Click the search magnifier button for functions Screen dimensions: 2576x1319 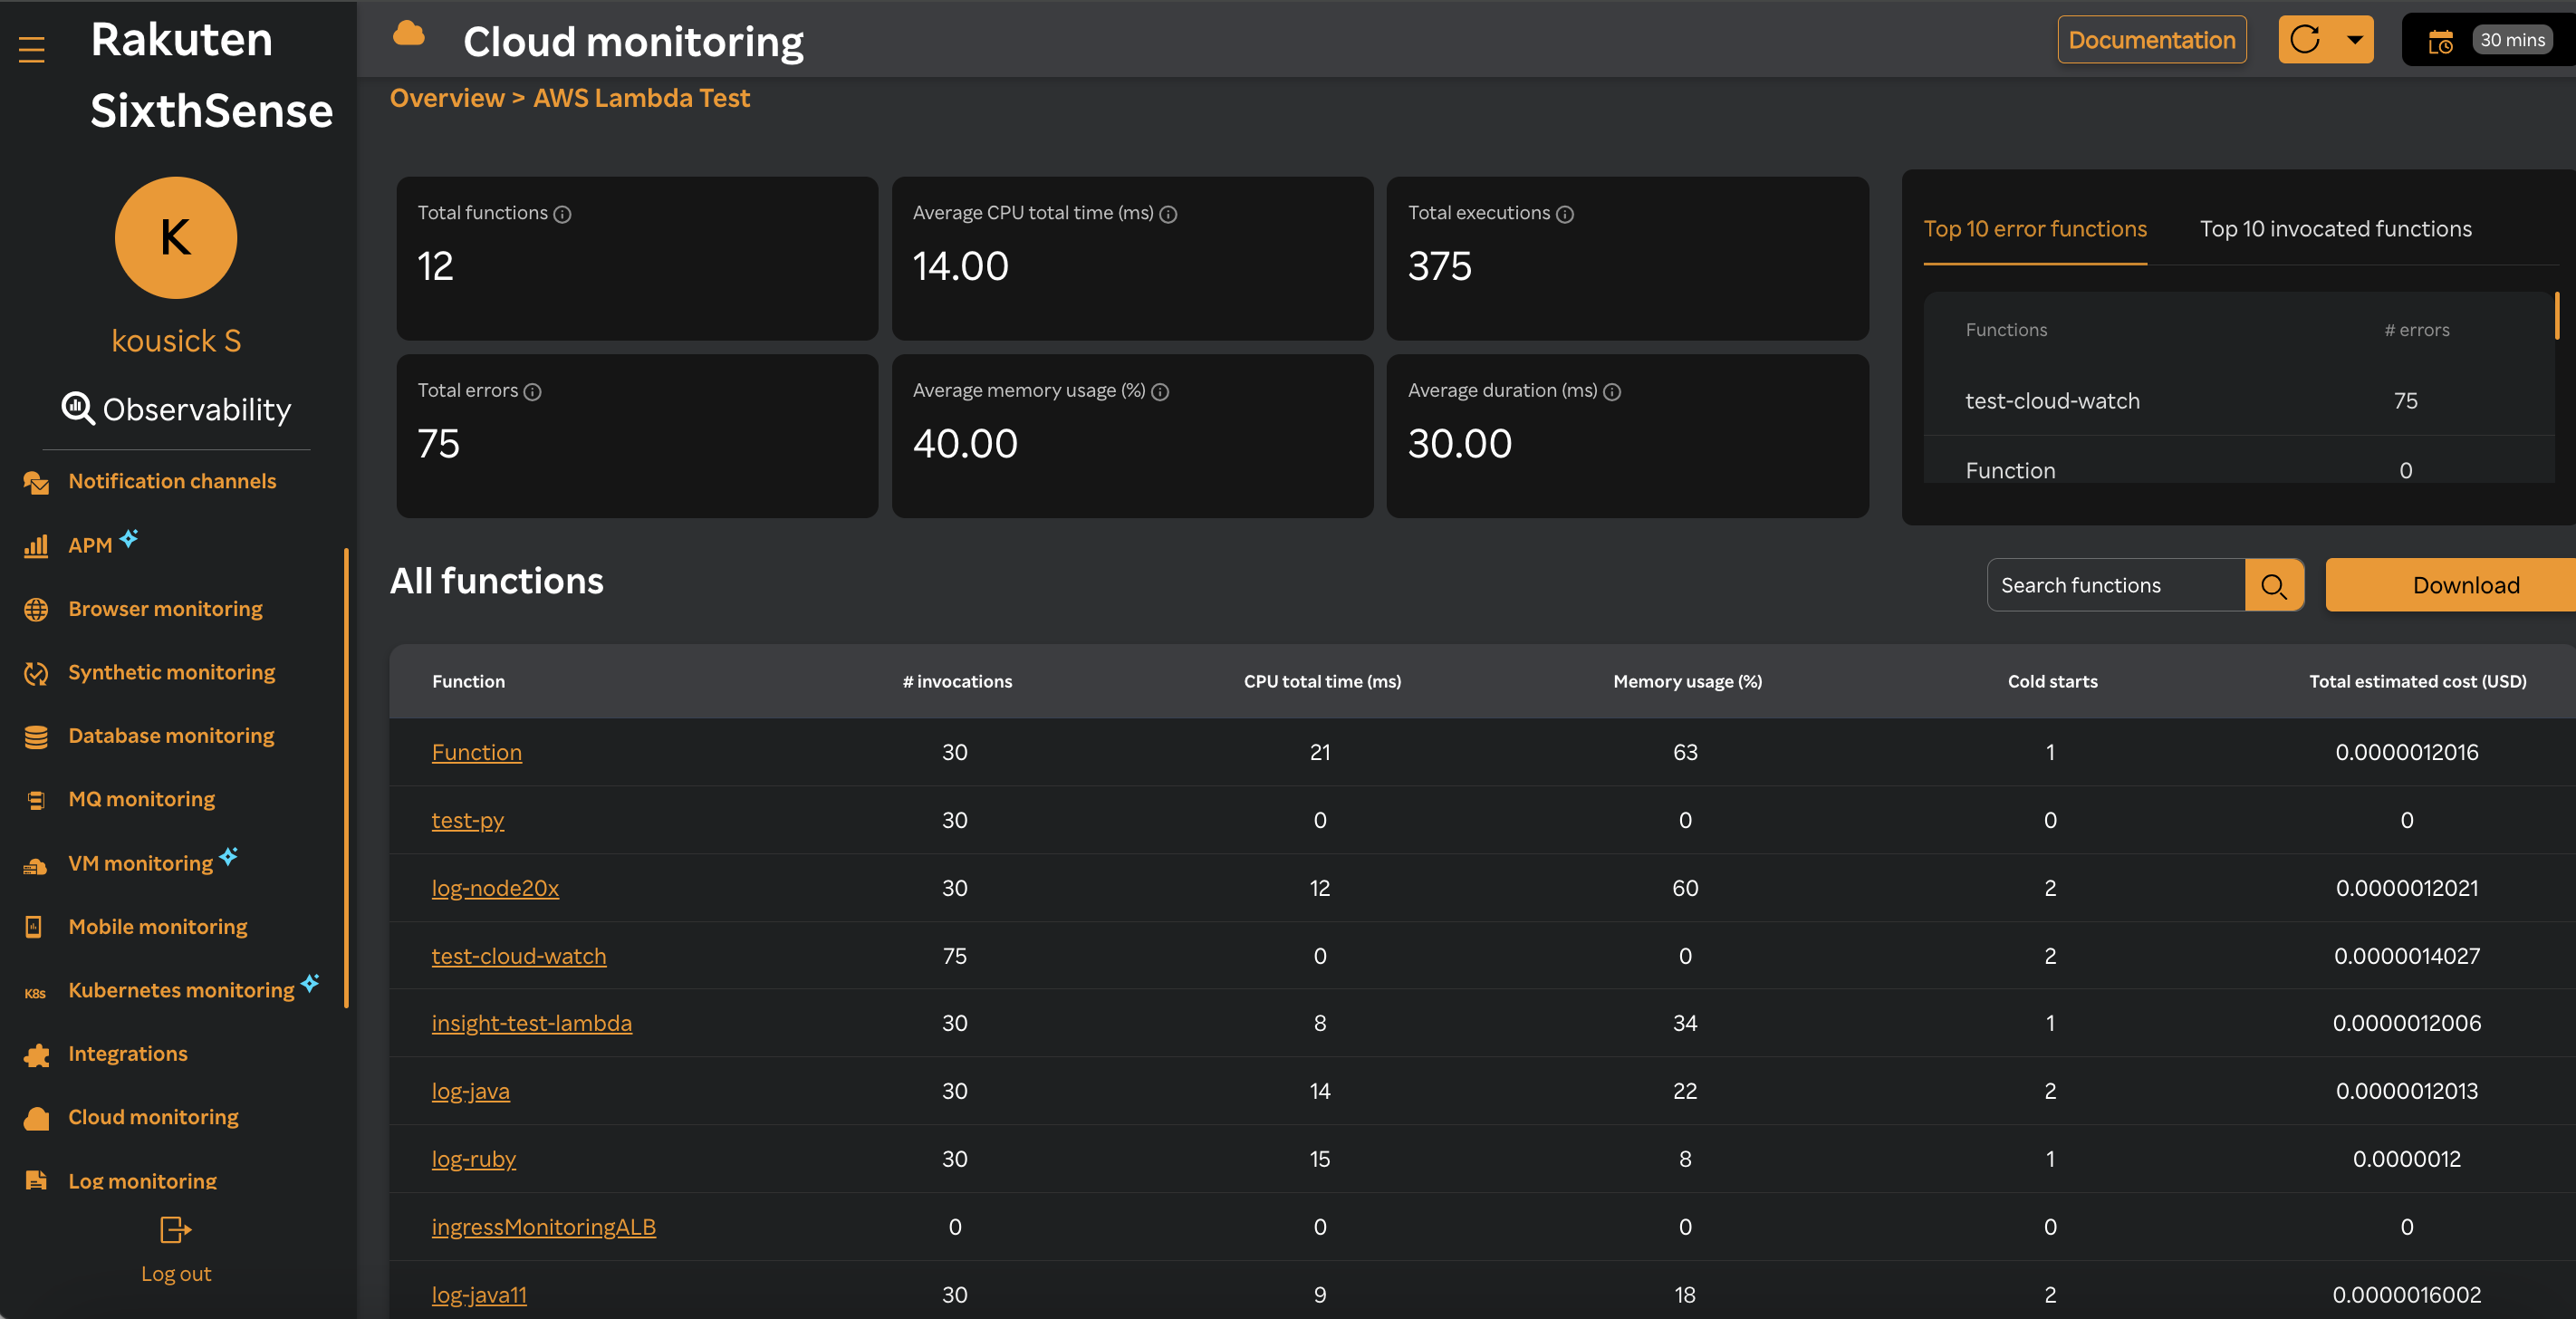pyautogui.click(x=2274, y=585)
